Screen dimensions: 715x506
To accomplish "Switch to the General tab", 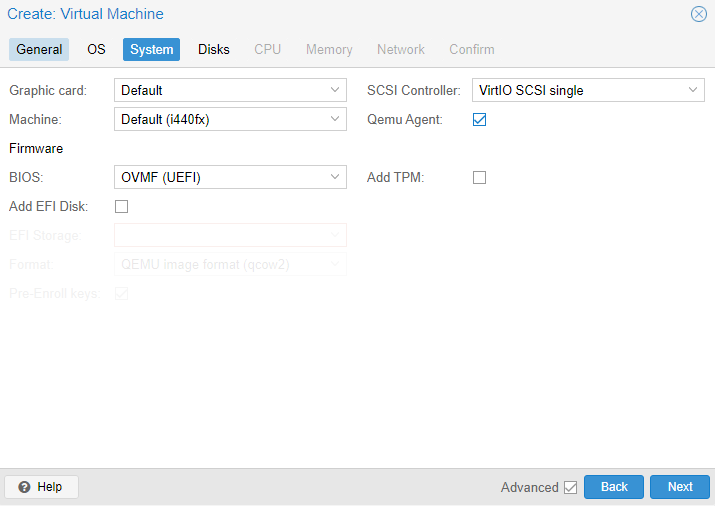I will tap(39, 49).
